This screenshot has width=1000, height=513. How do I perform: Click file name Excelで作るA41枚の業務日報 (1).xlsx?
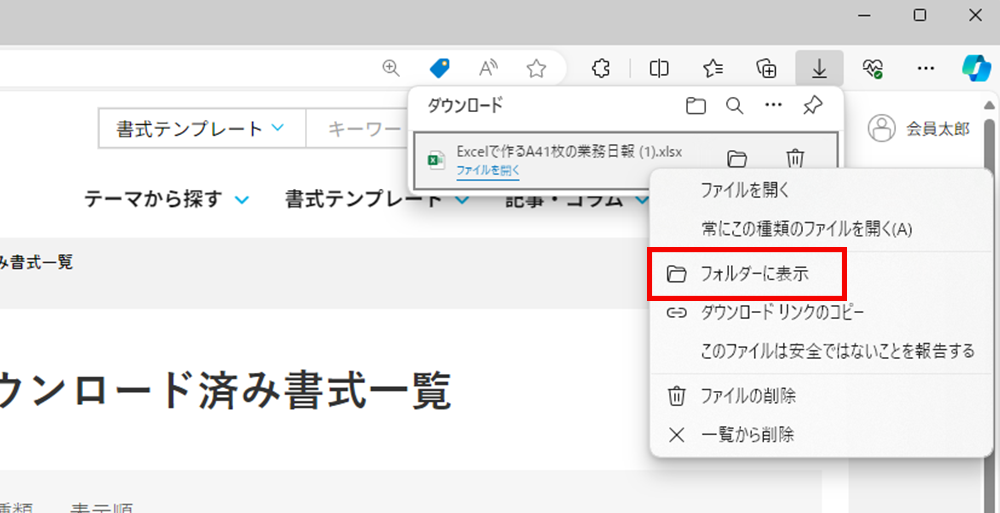[569, 151]
